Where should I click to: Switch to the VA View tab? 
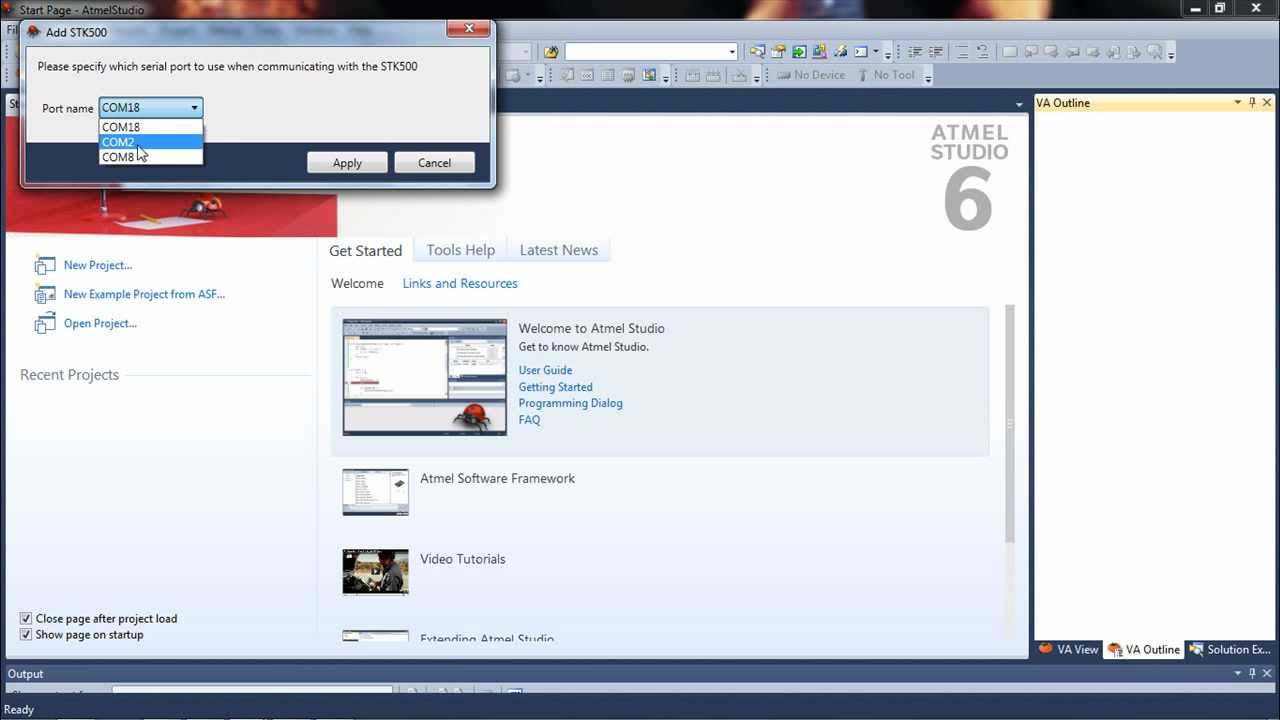(1069, 650)
